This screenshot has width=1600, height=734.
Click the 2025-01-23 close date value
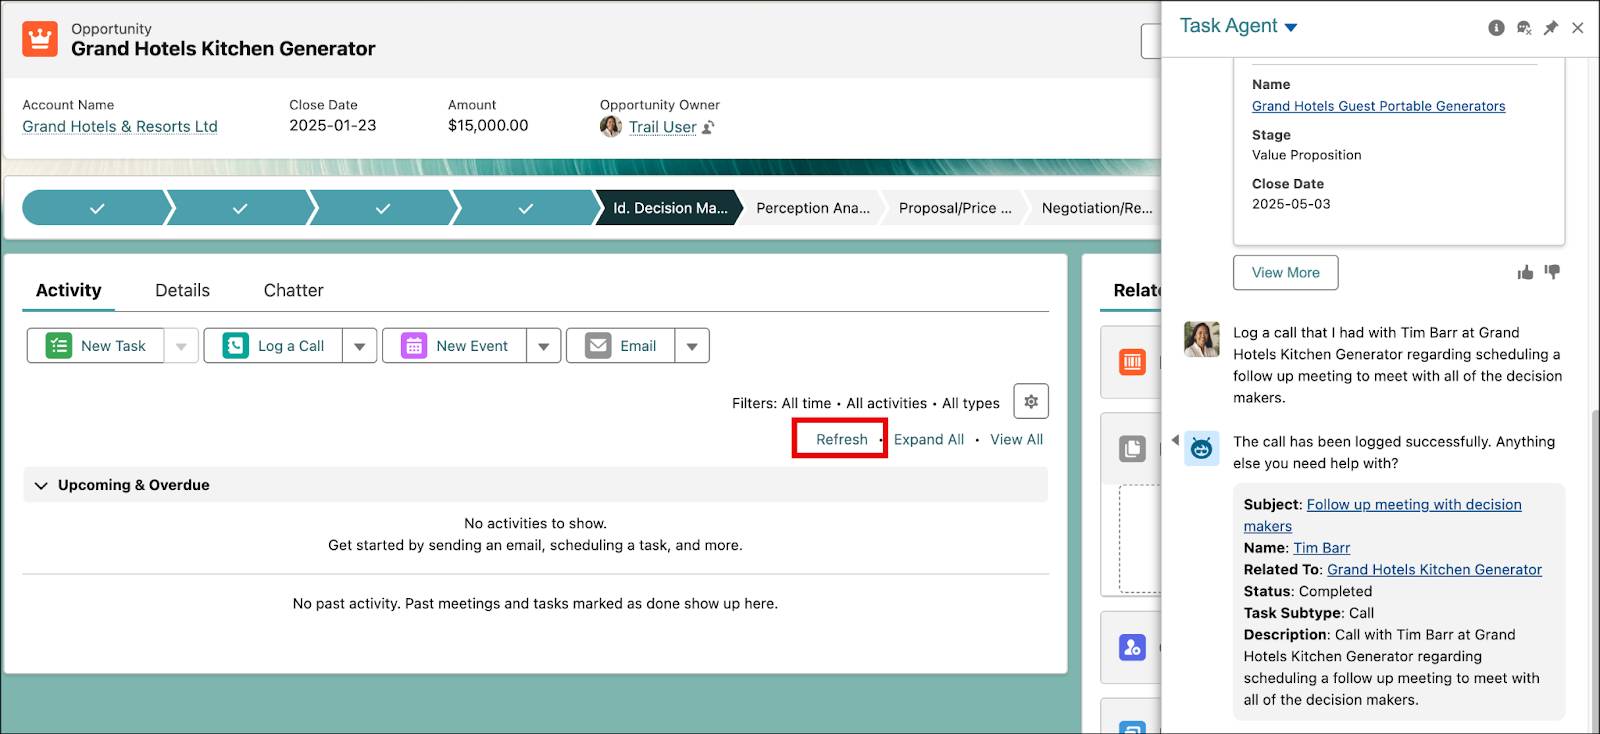coord(333,125)
